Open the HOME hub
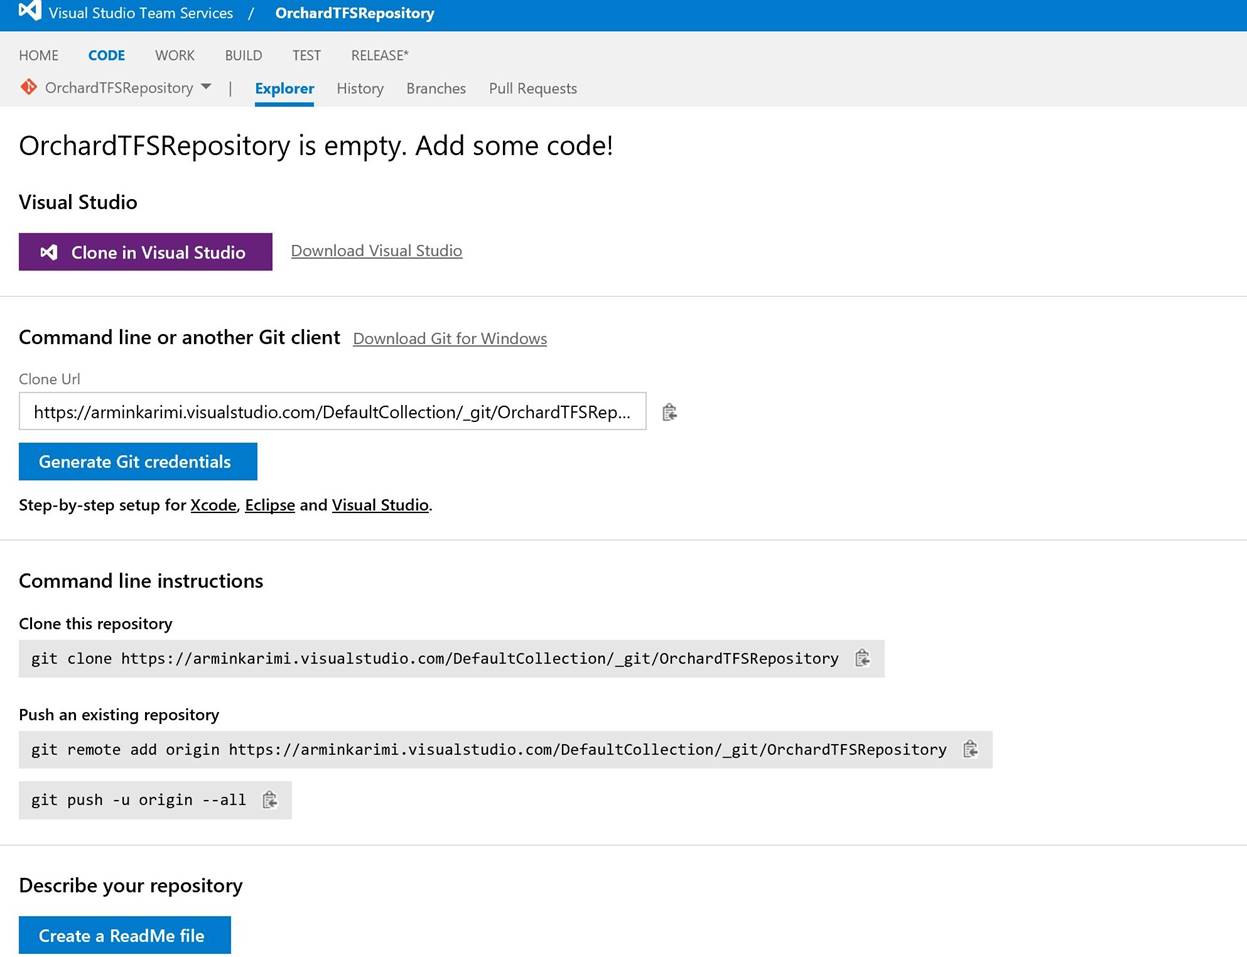The height and width of the screenshot is (957, 1247). click(39, 55)
